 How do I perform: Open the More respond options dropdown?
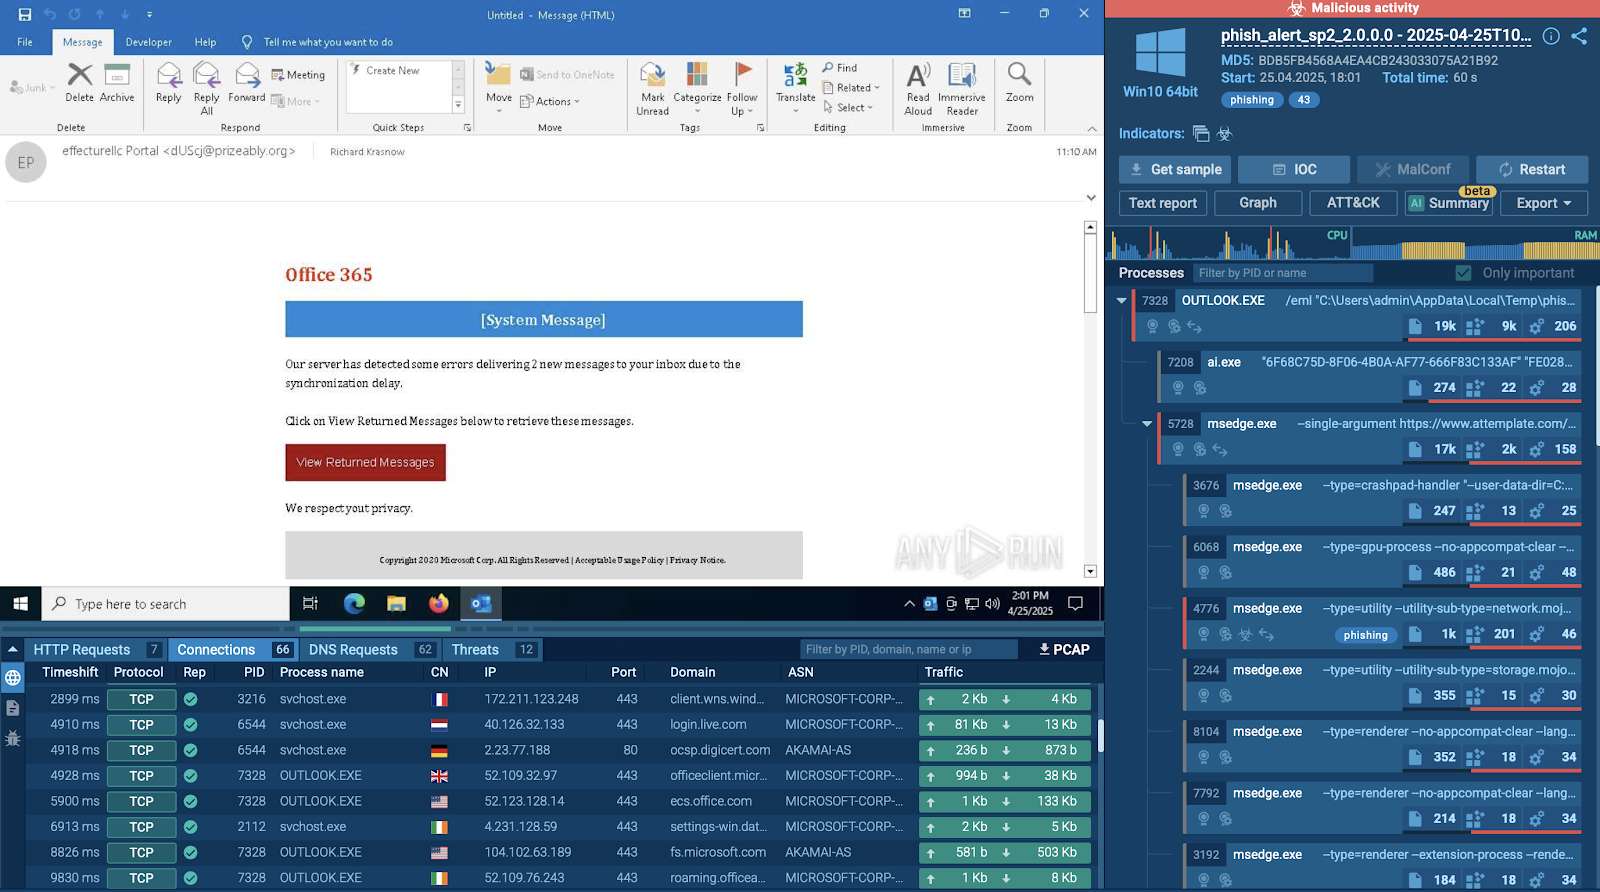(296, 102)
